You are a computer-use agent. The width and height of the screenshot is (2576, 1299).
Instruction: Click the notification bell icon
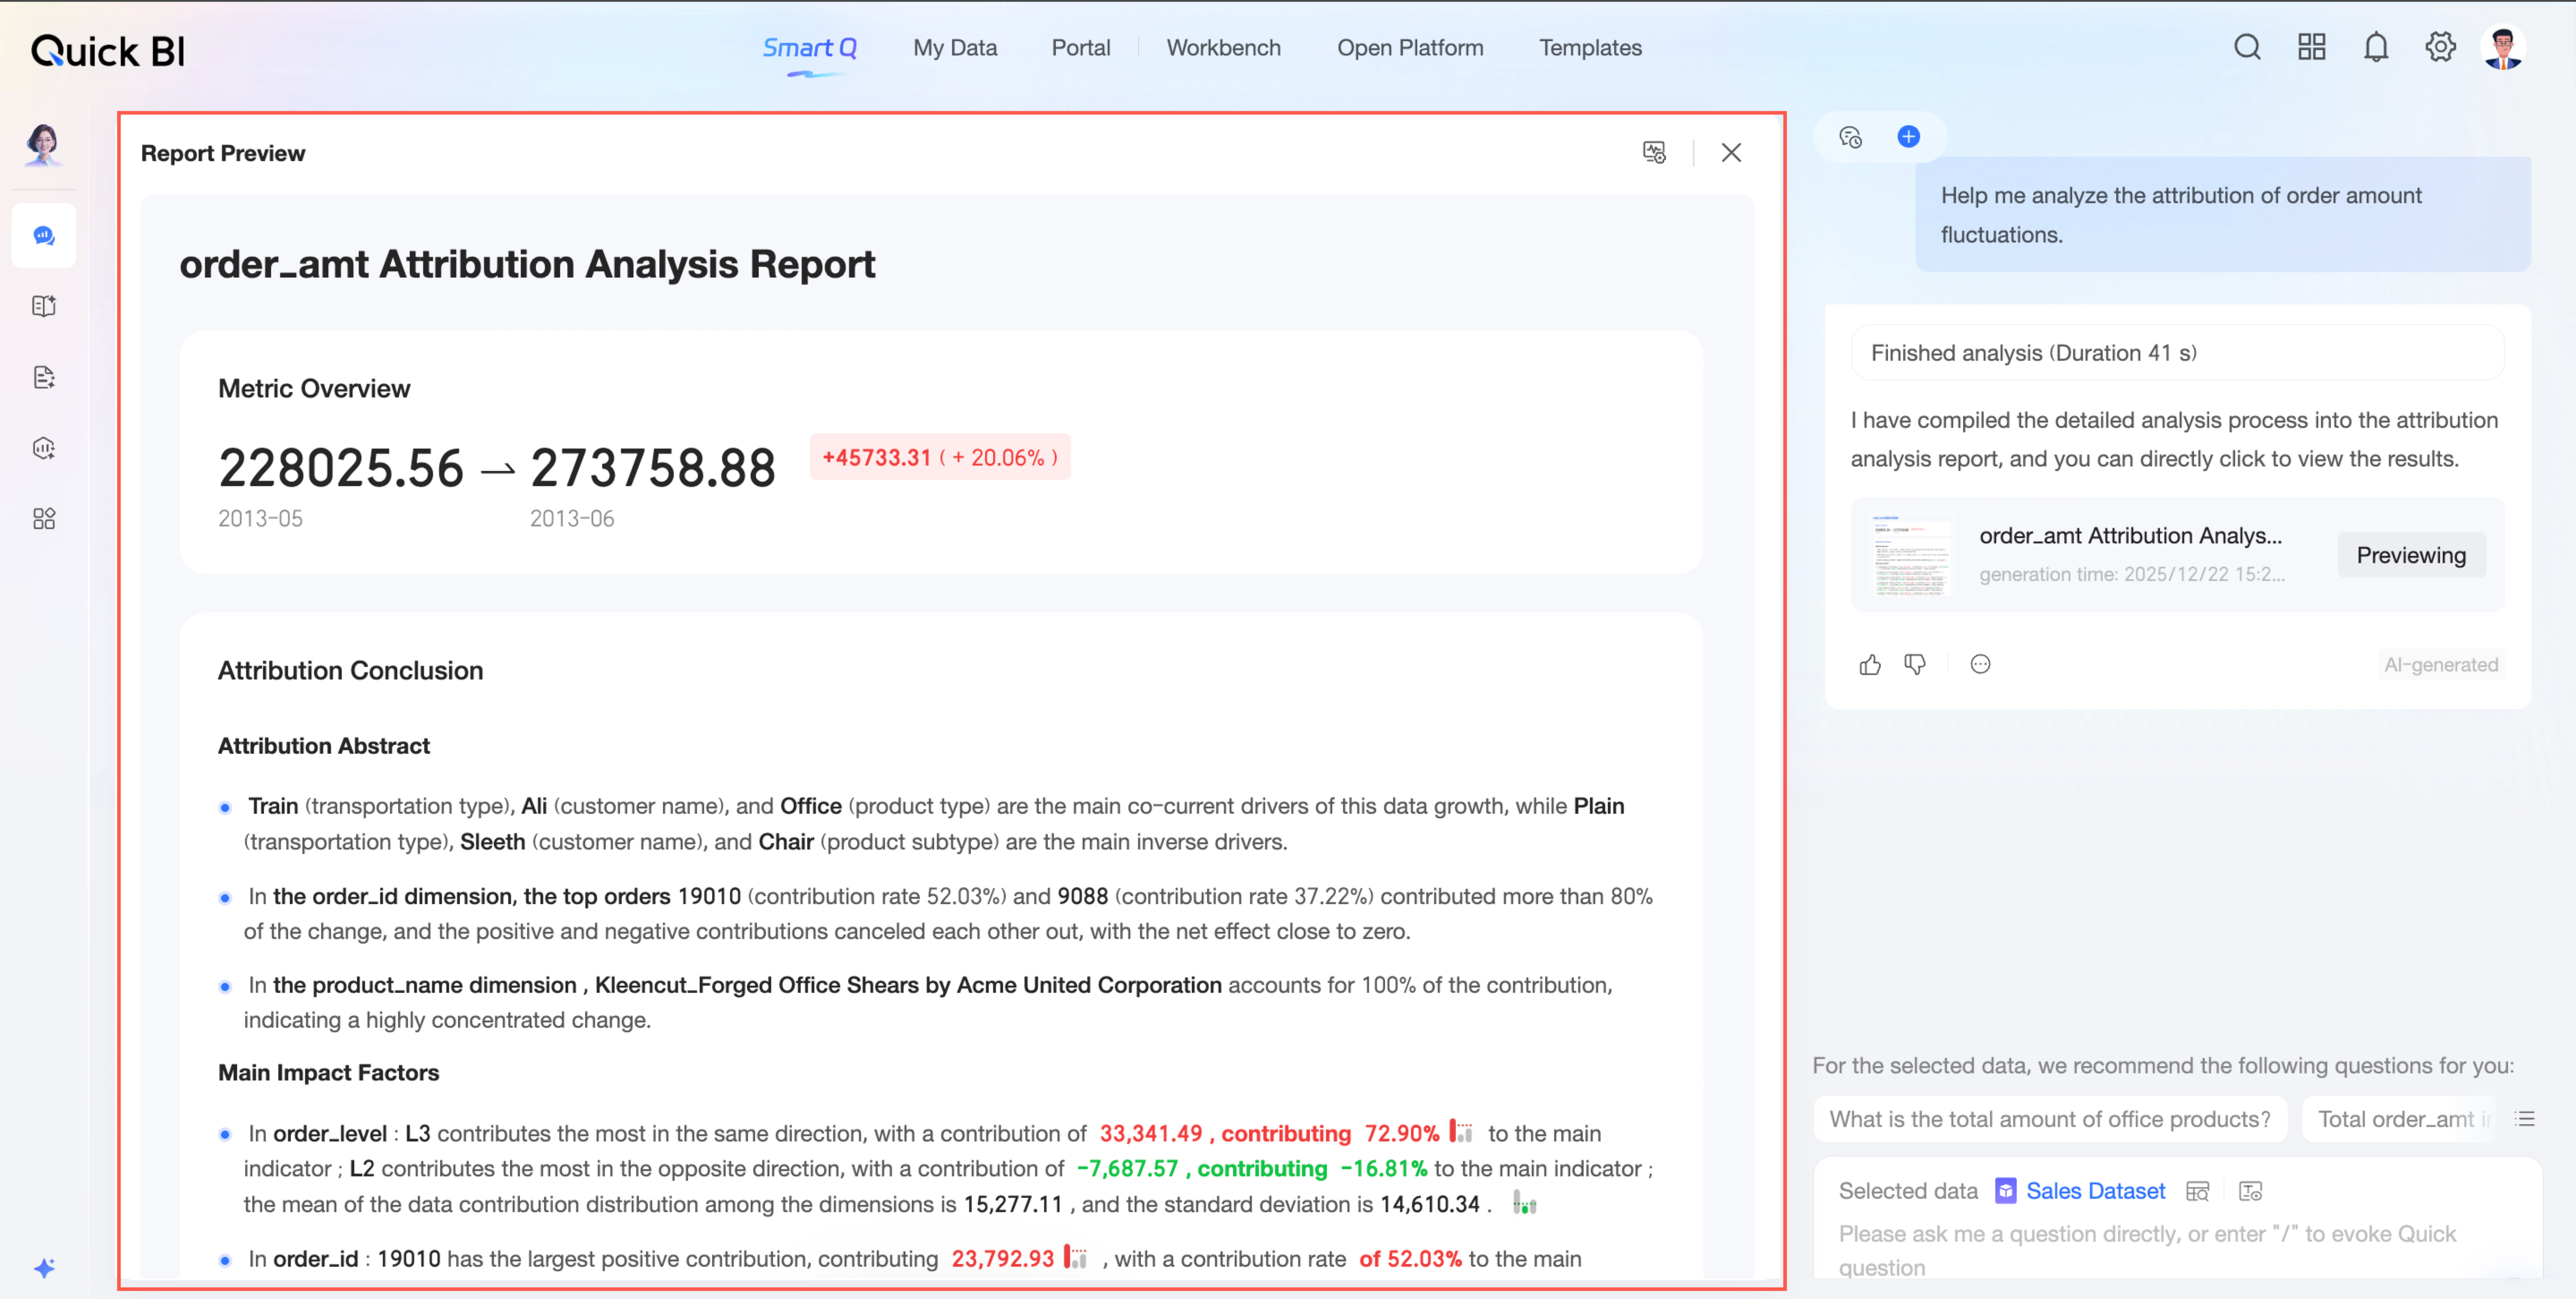tap(2376, 47)
